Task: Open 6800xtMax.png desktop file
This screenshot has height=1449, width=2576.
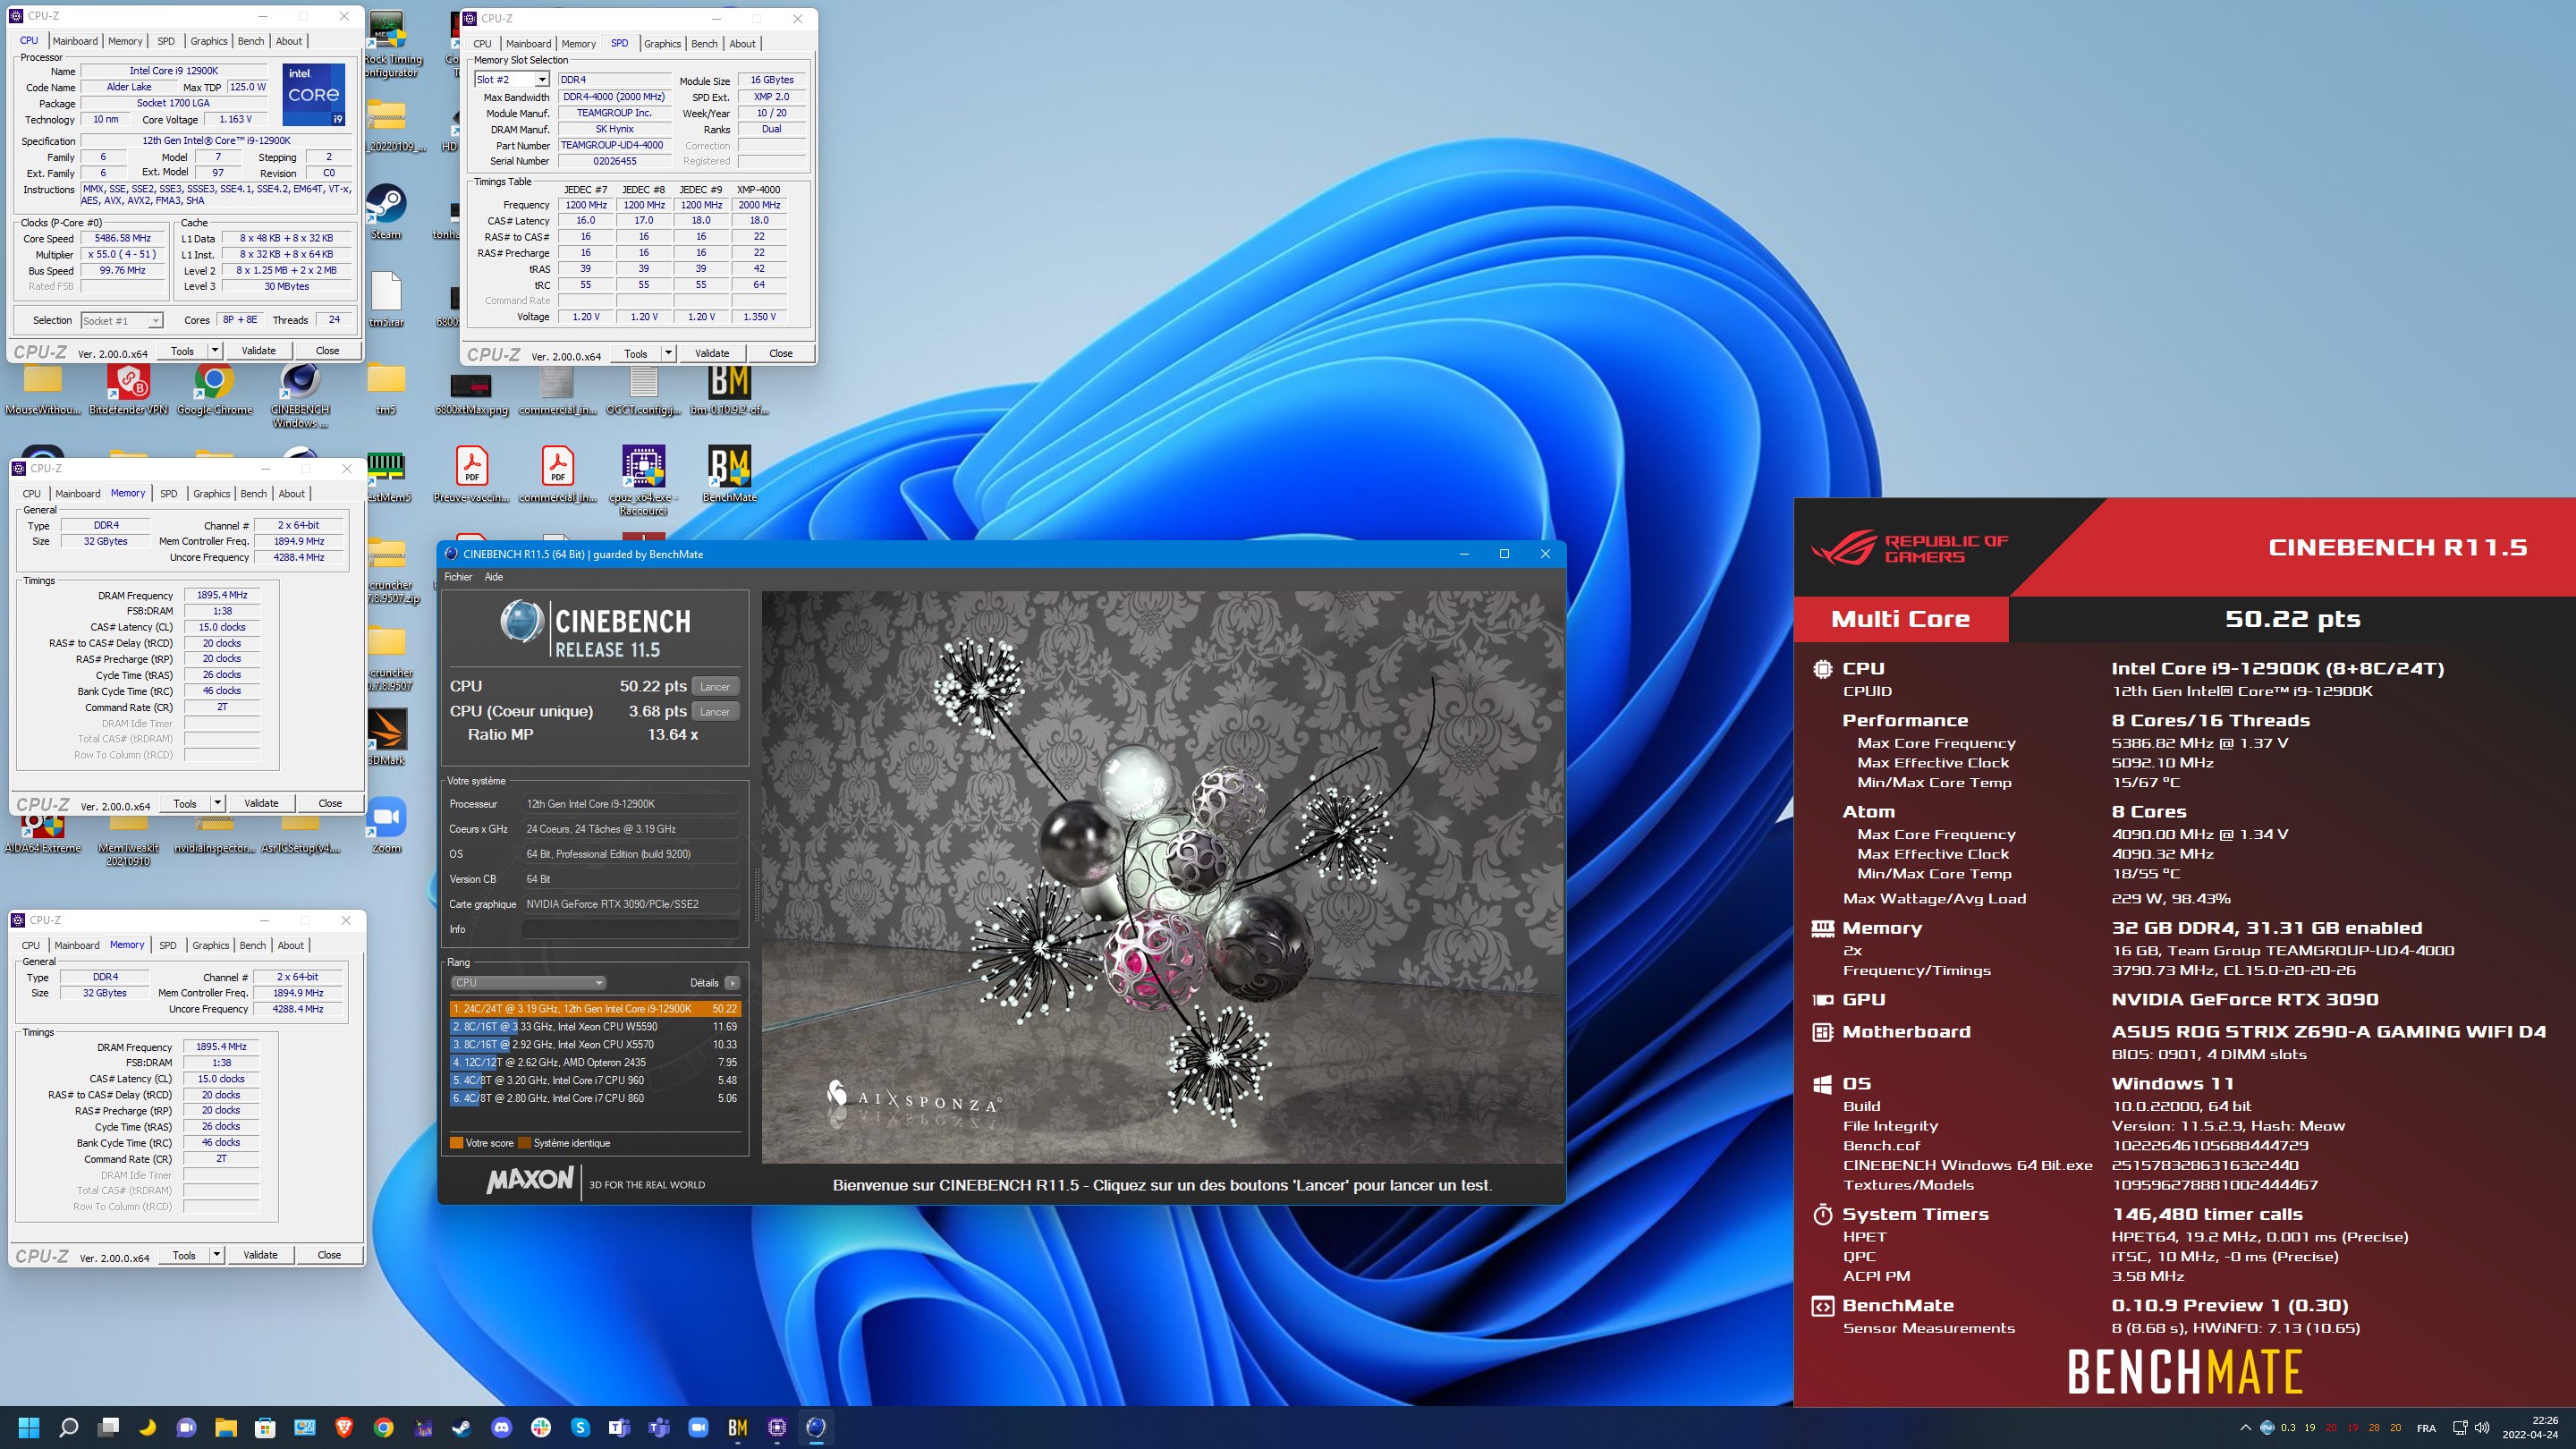Action: (471, 389)
